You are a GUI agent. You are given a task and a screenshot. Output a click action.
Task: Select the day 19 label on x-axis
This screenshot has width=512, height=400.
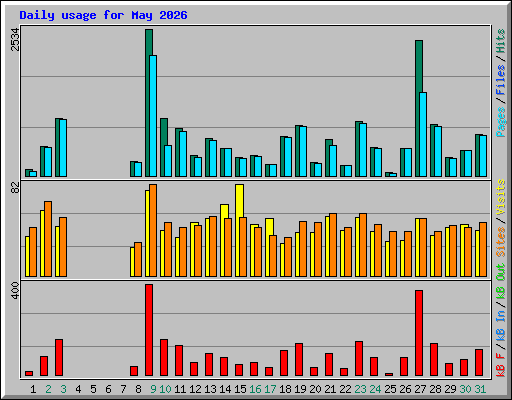[300, 389]
